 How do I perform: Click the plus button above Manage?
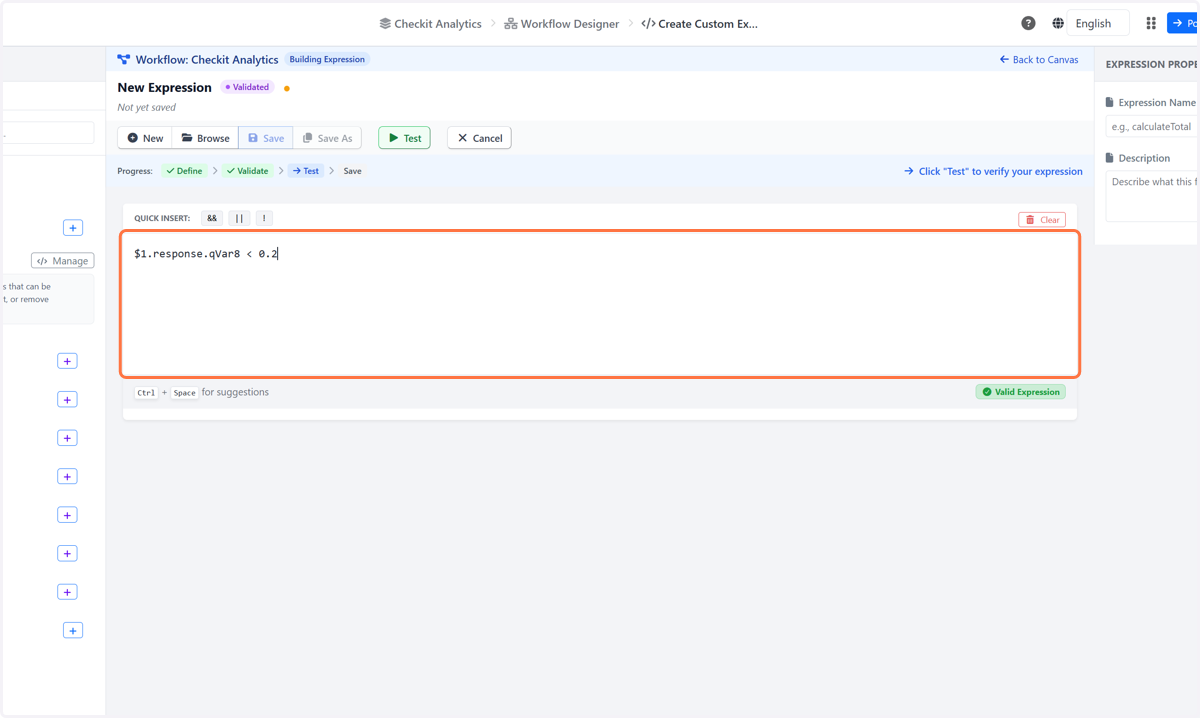73,228
